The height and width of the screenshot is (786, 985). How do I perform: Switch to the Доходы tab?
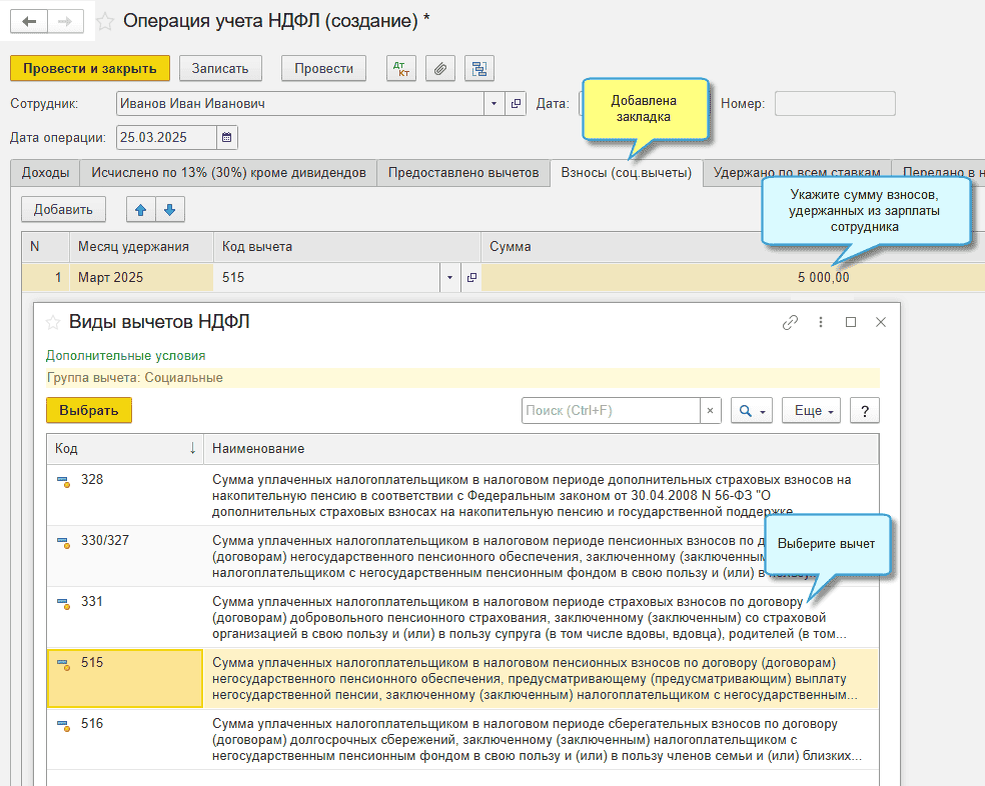point(45,173)
